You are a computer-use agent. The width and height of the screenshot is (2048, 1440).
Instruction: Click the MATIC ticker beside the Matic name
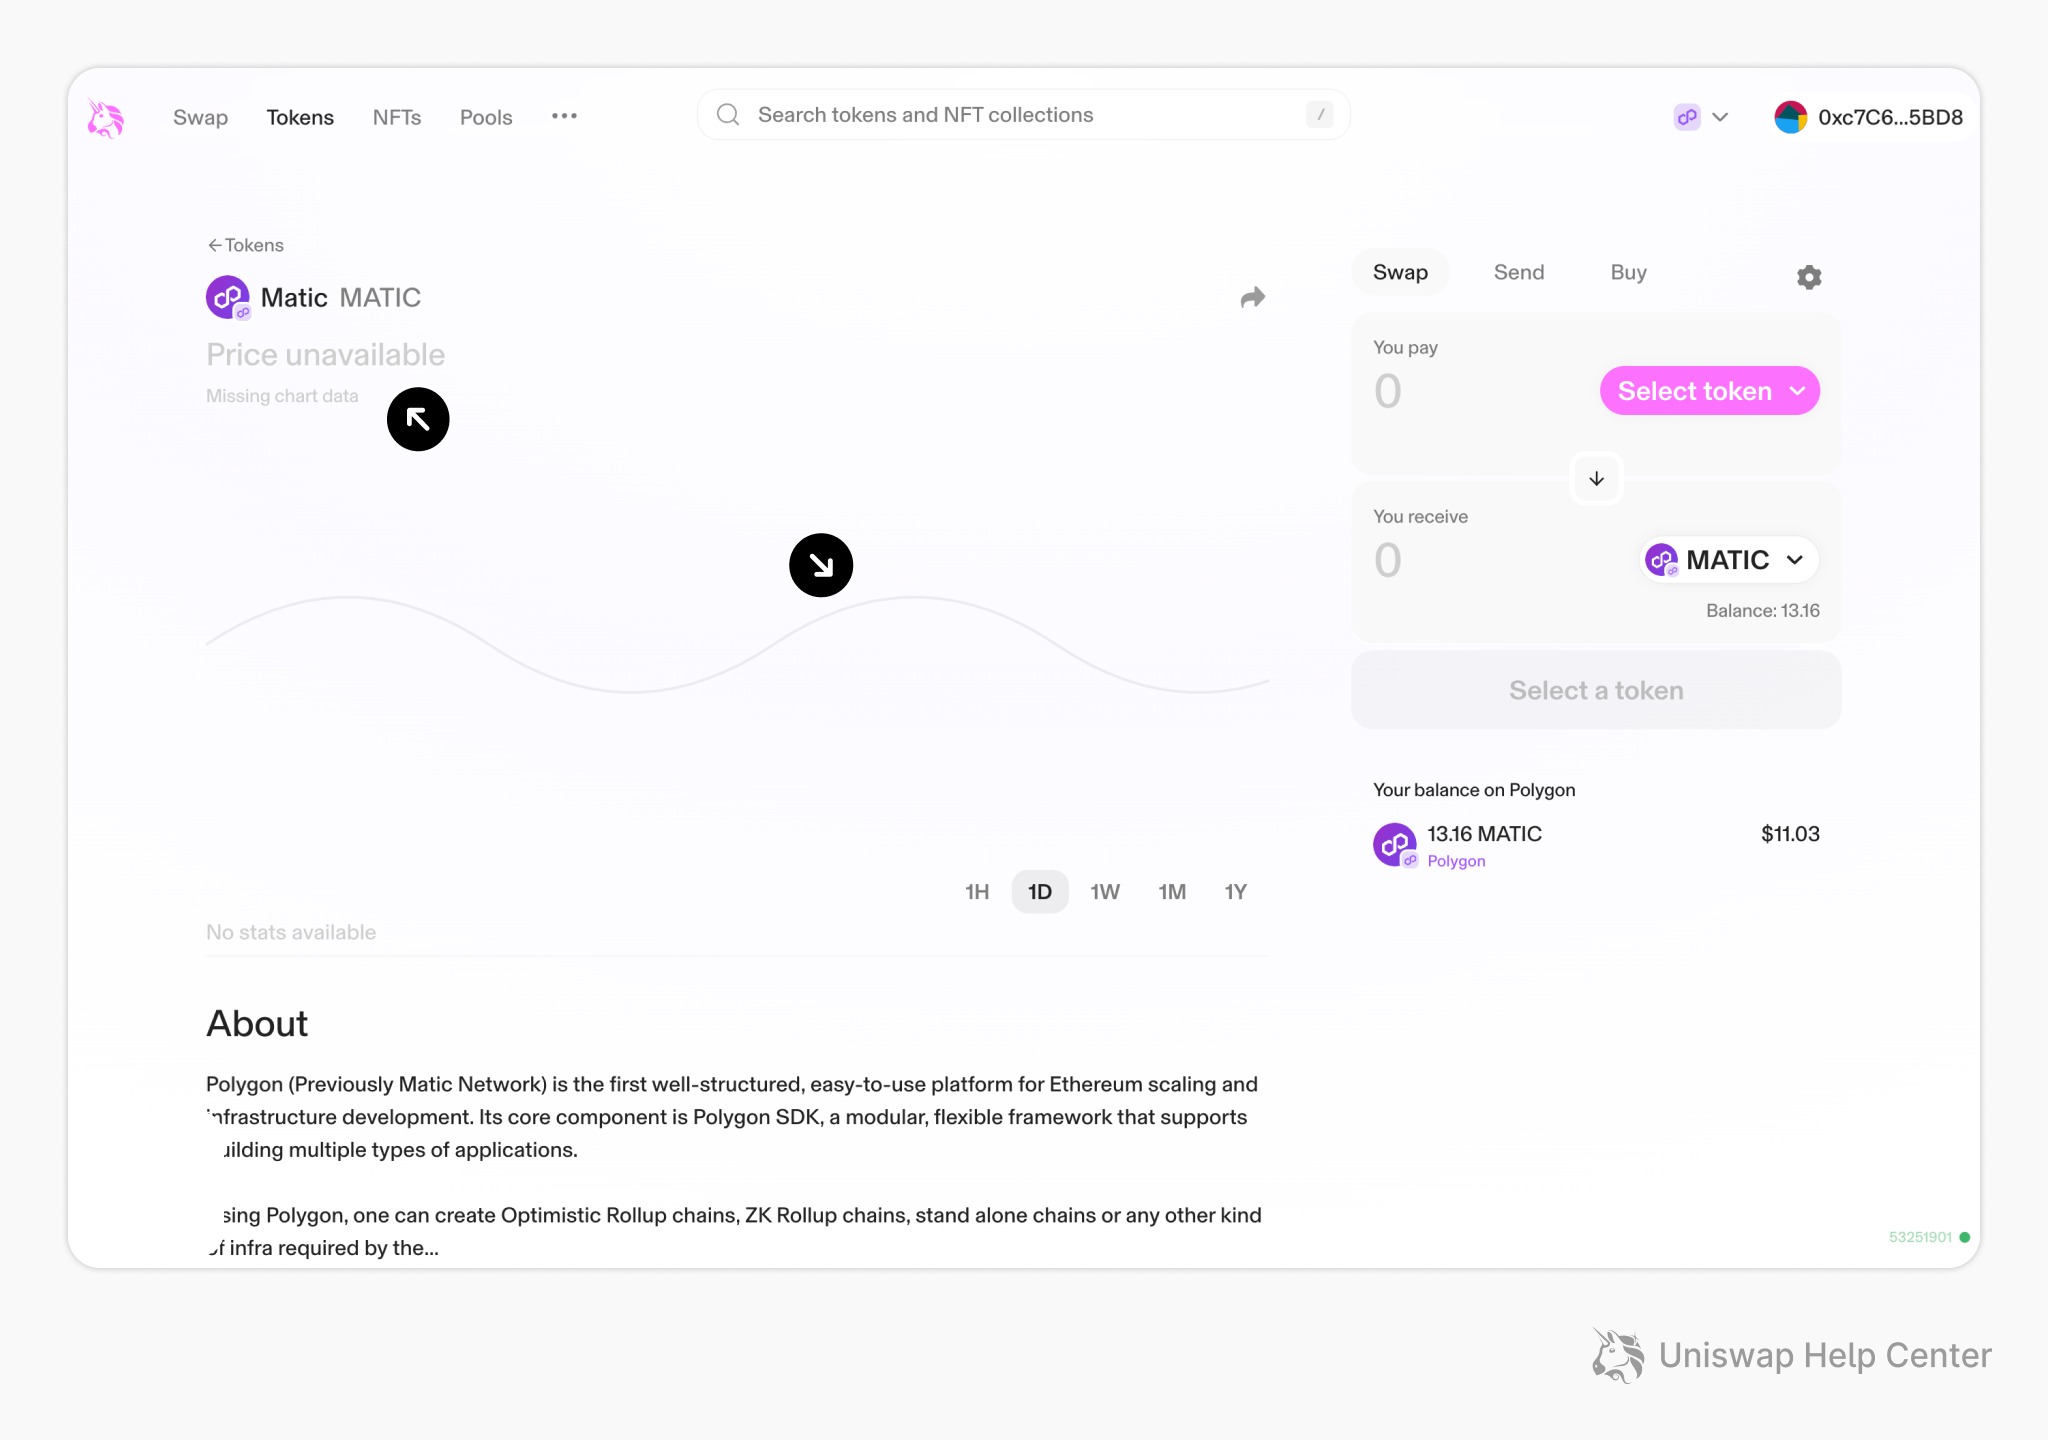click(380, 298)
